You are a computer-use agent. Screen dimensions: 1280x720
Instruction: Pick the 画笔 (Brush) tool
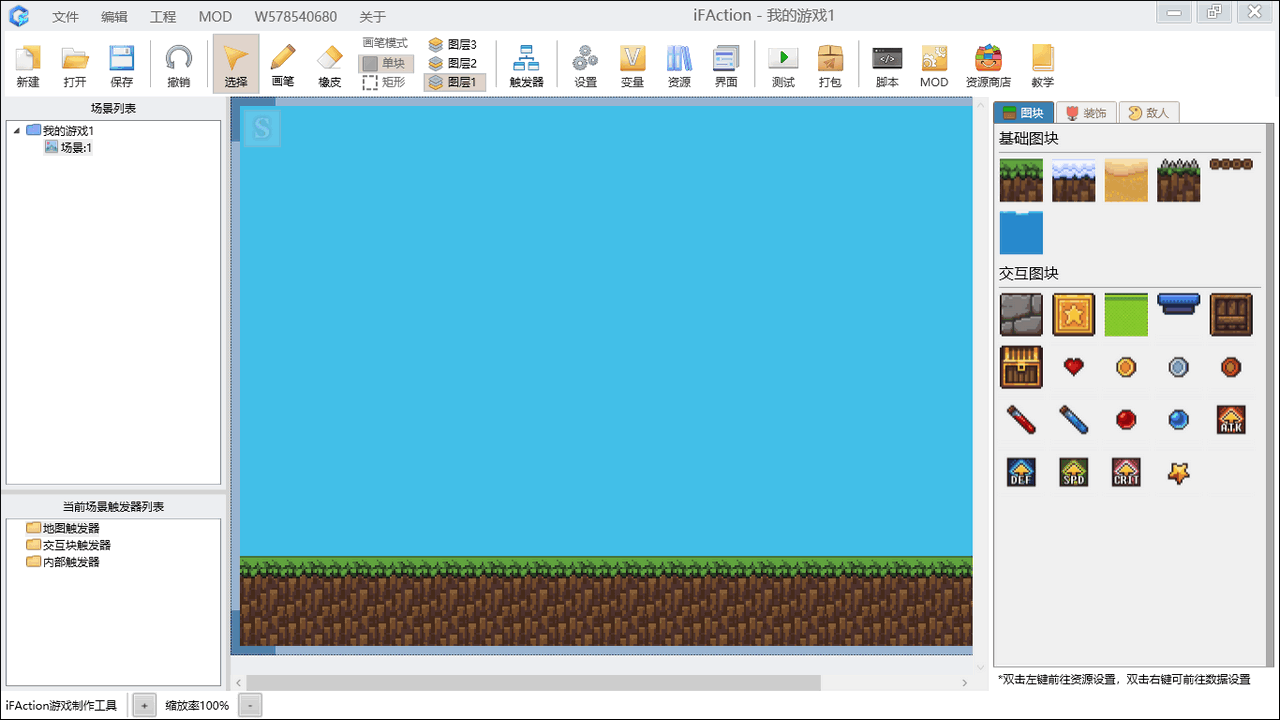(283, 66)
